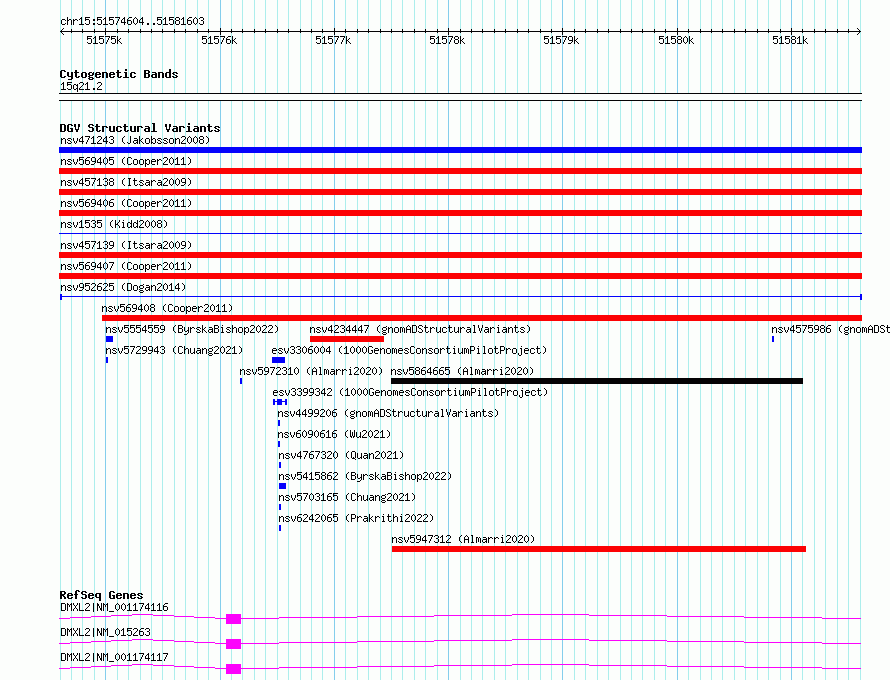The height and width of the screenshot is (680, 890).
Task: Open the nsv569406 (Cooper2011) variant label
Action: [126, 203]
